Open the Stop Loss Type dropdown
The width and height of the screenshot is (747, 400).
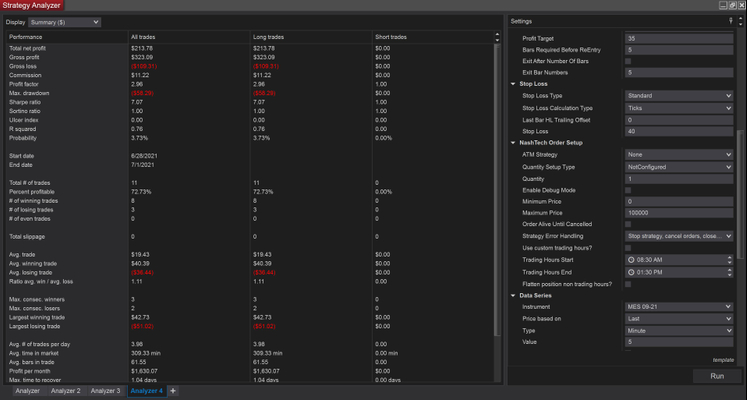coord(679,96)
